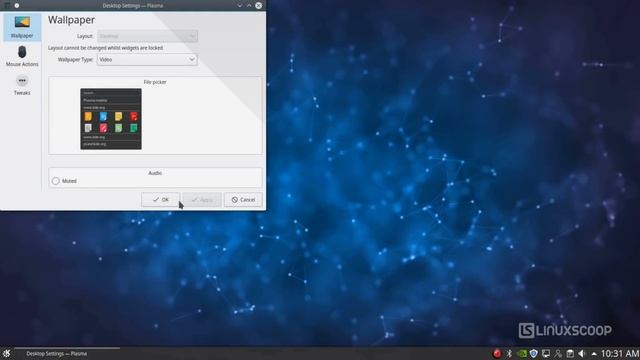Click the greyed-out Layout dropdown
Image resolution: width=640 pixels, height=360 pixels.
point(147,36)
